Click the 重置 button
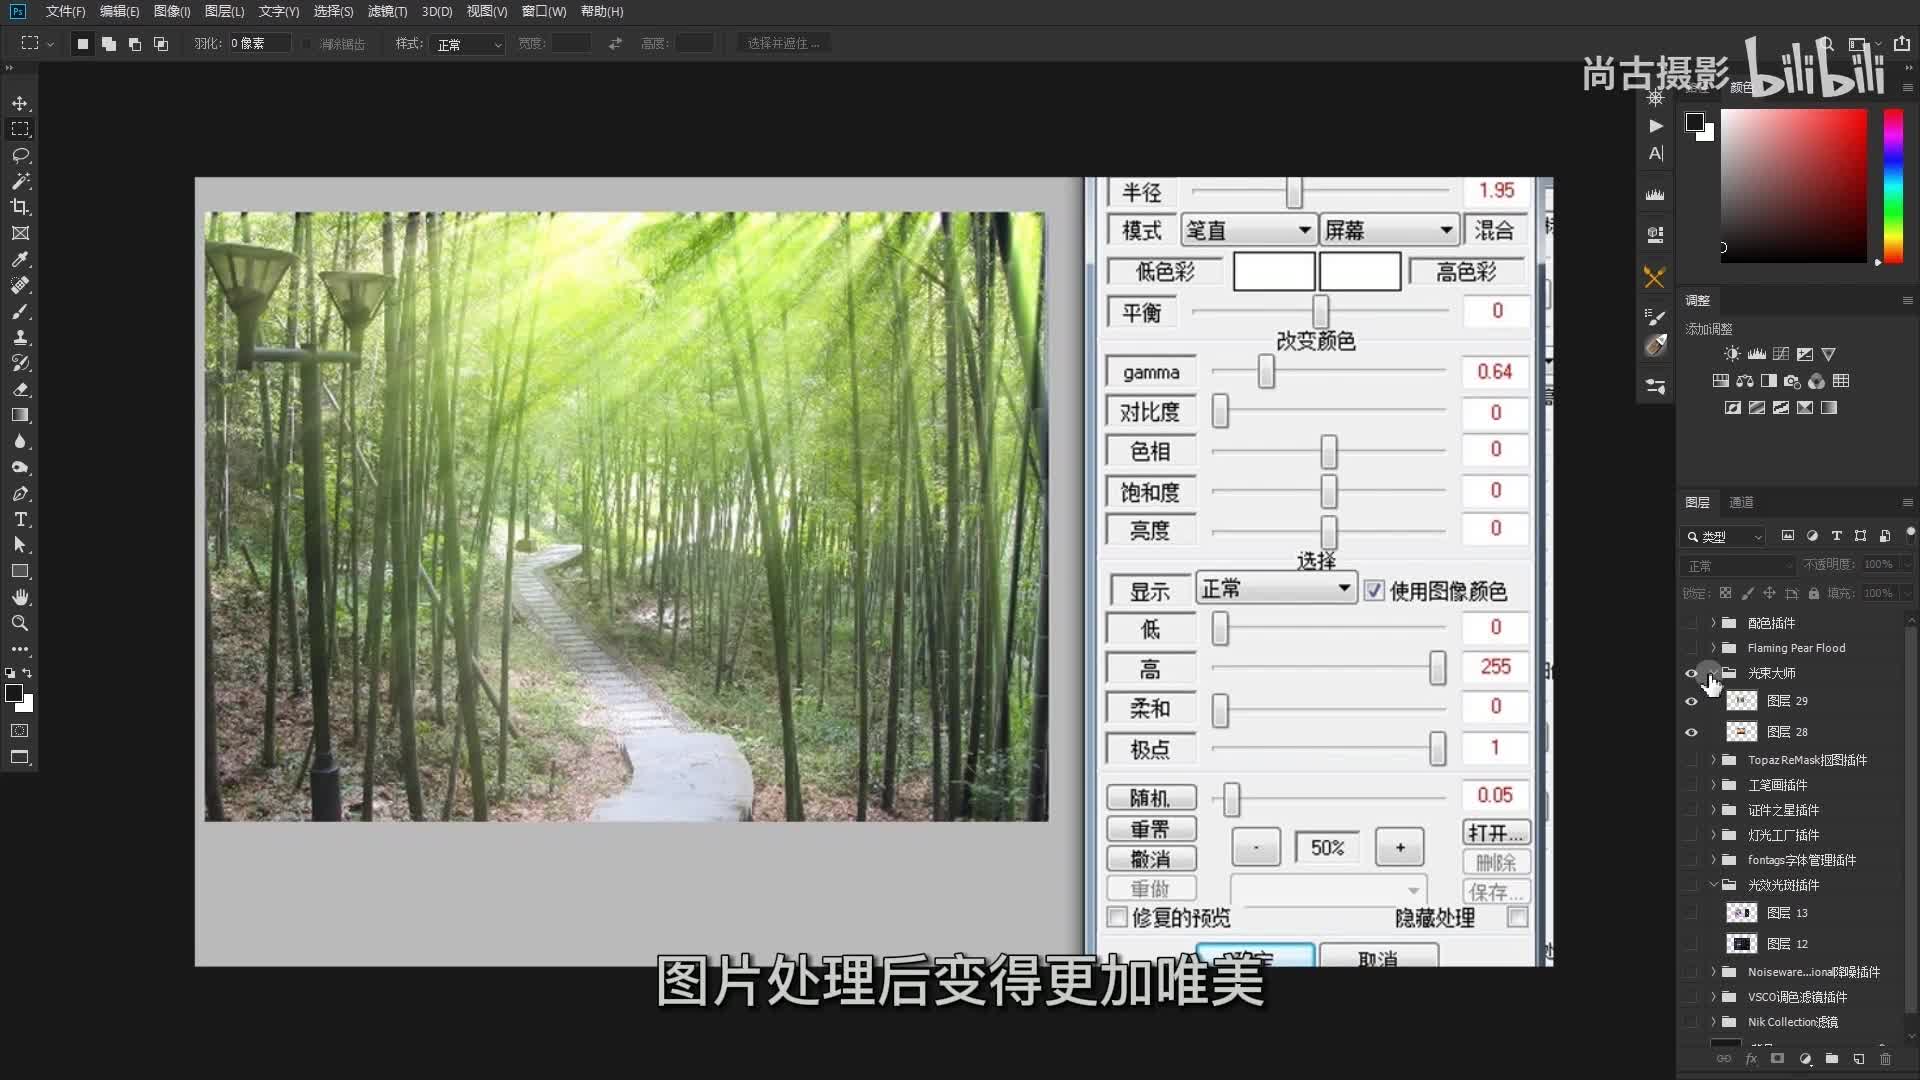Screen dimensions: 1920x1080 click(1150, 829)
